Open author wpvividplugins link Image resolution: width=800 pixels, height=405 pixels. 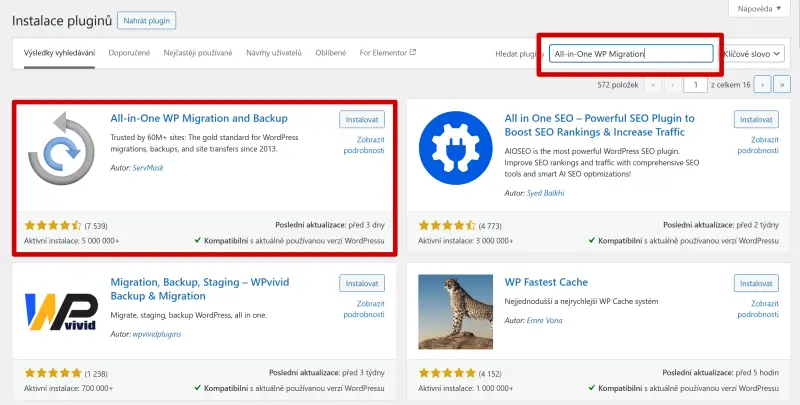tap(157, 335)
